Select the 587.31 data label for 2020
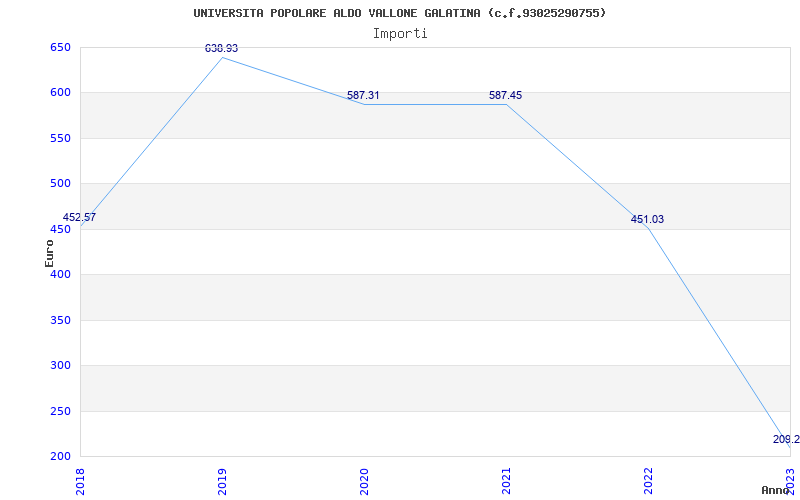Image resolution: width=800 pixels, height=500 pixels. pos(363,95)
